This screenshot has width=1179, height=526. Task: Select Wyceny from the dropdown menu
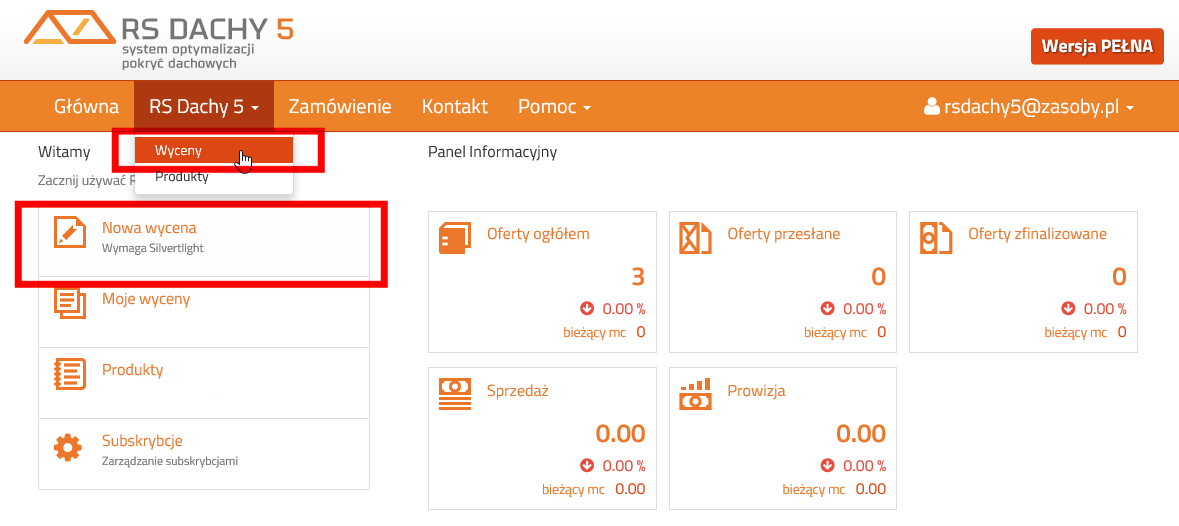[x=179, y=150]
